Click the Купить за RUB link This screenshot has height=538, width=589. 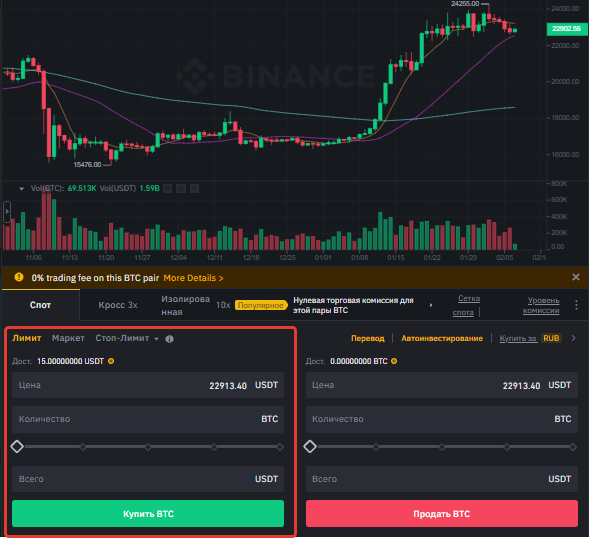point(530,338)
